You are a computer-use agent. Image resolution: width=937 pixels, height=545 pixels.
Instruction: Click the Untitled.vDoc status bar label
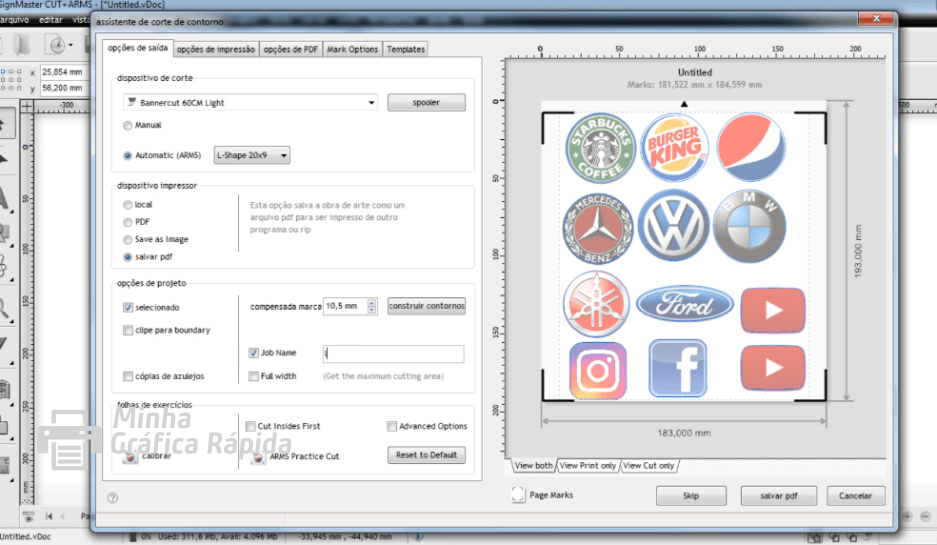tap(25, 537)
